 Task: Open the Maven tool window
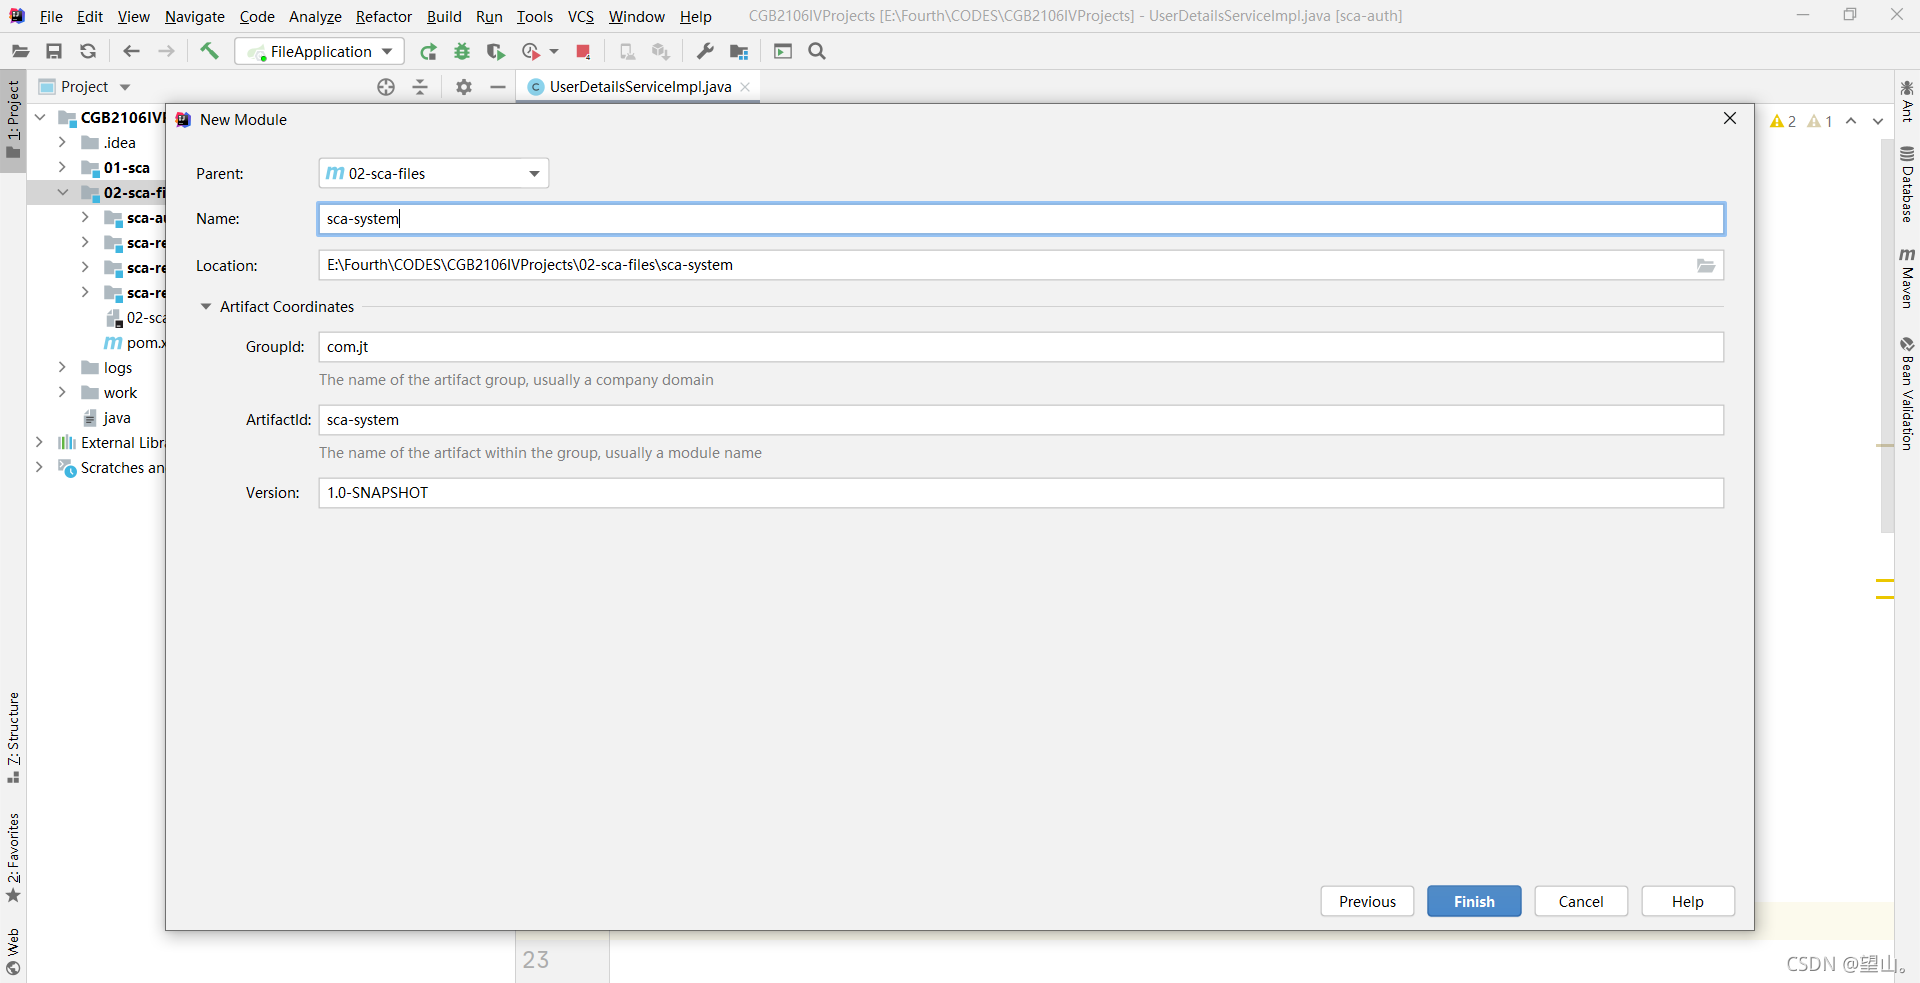tap(1907, 277)
